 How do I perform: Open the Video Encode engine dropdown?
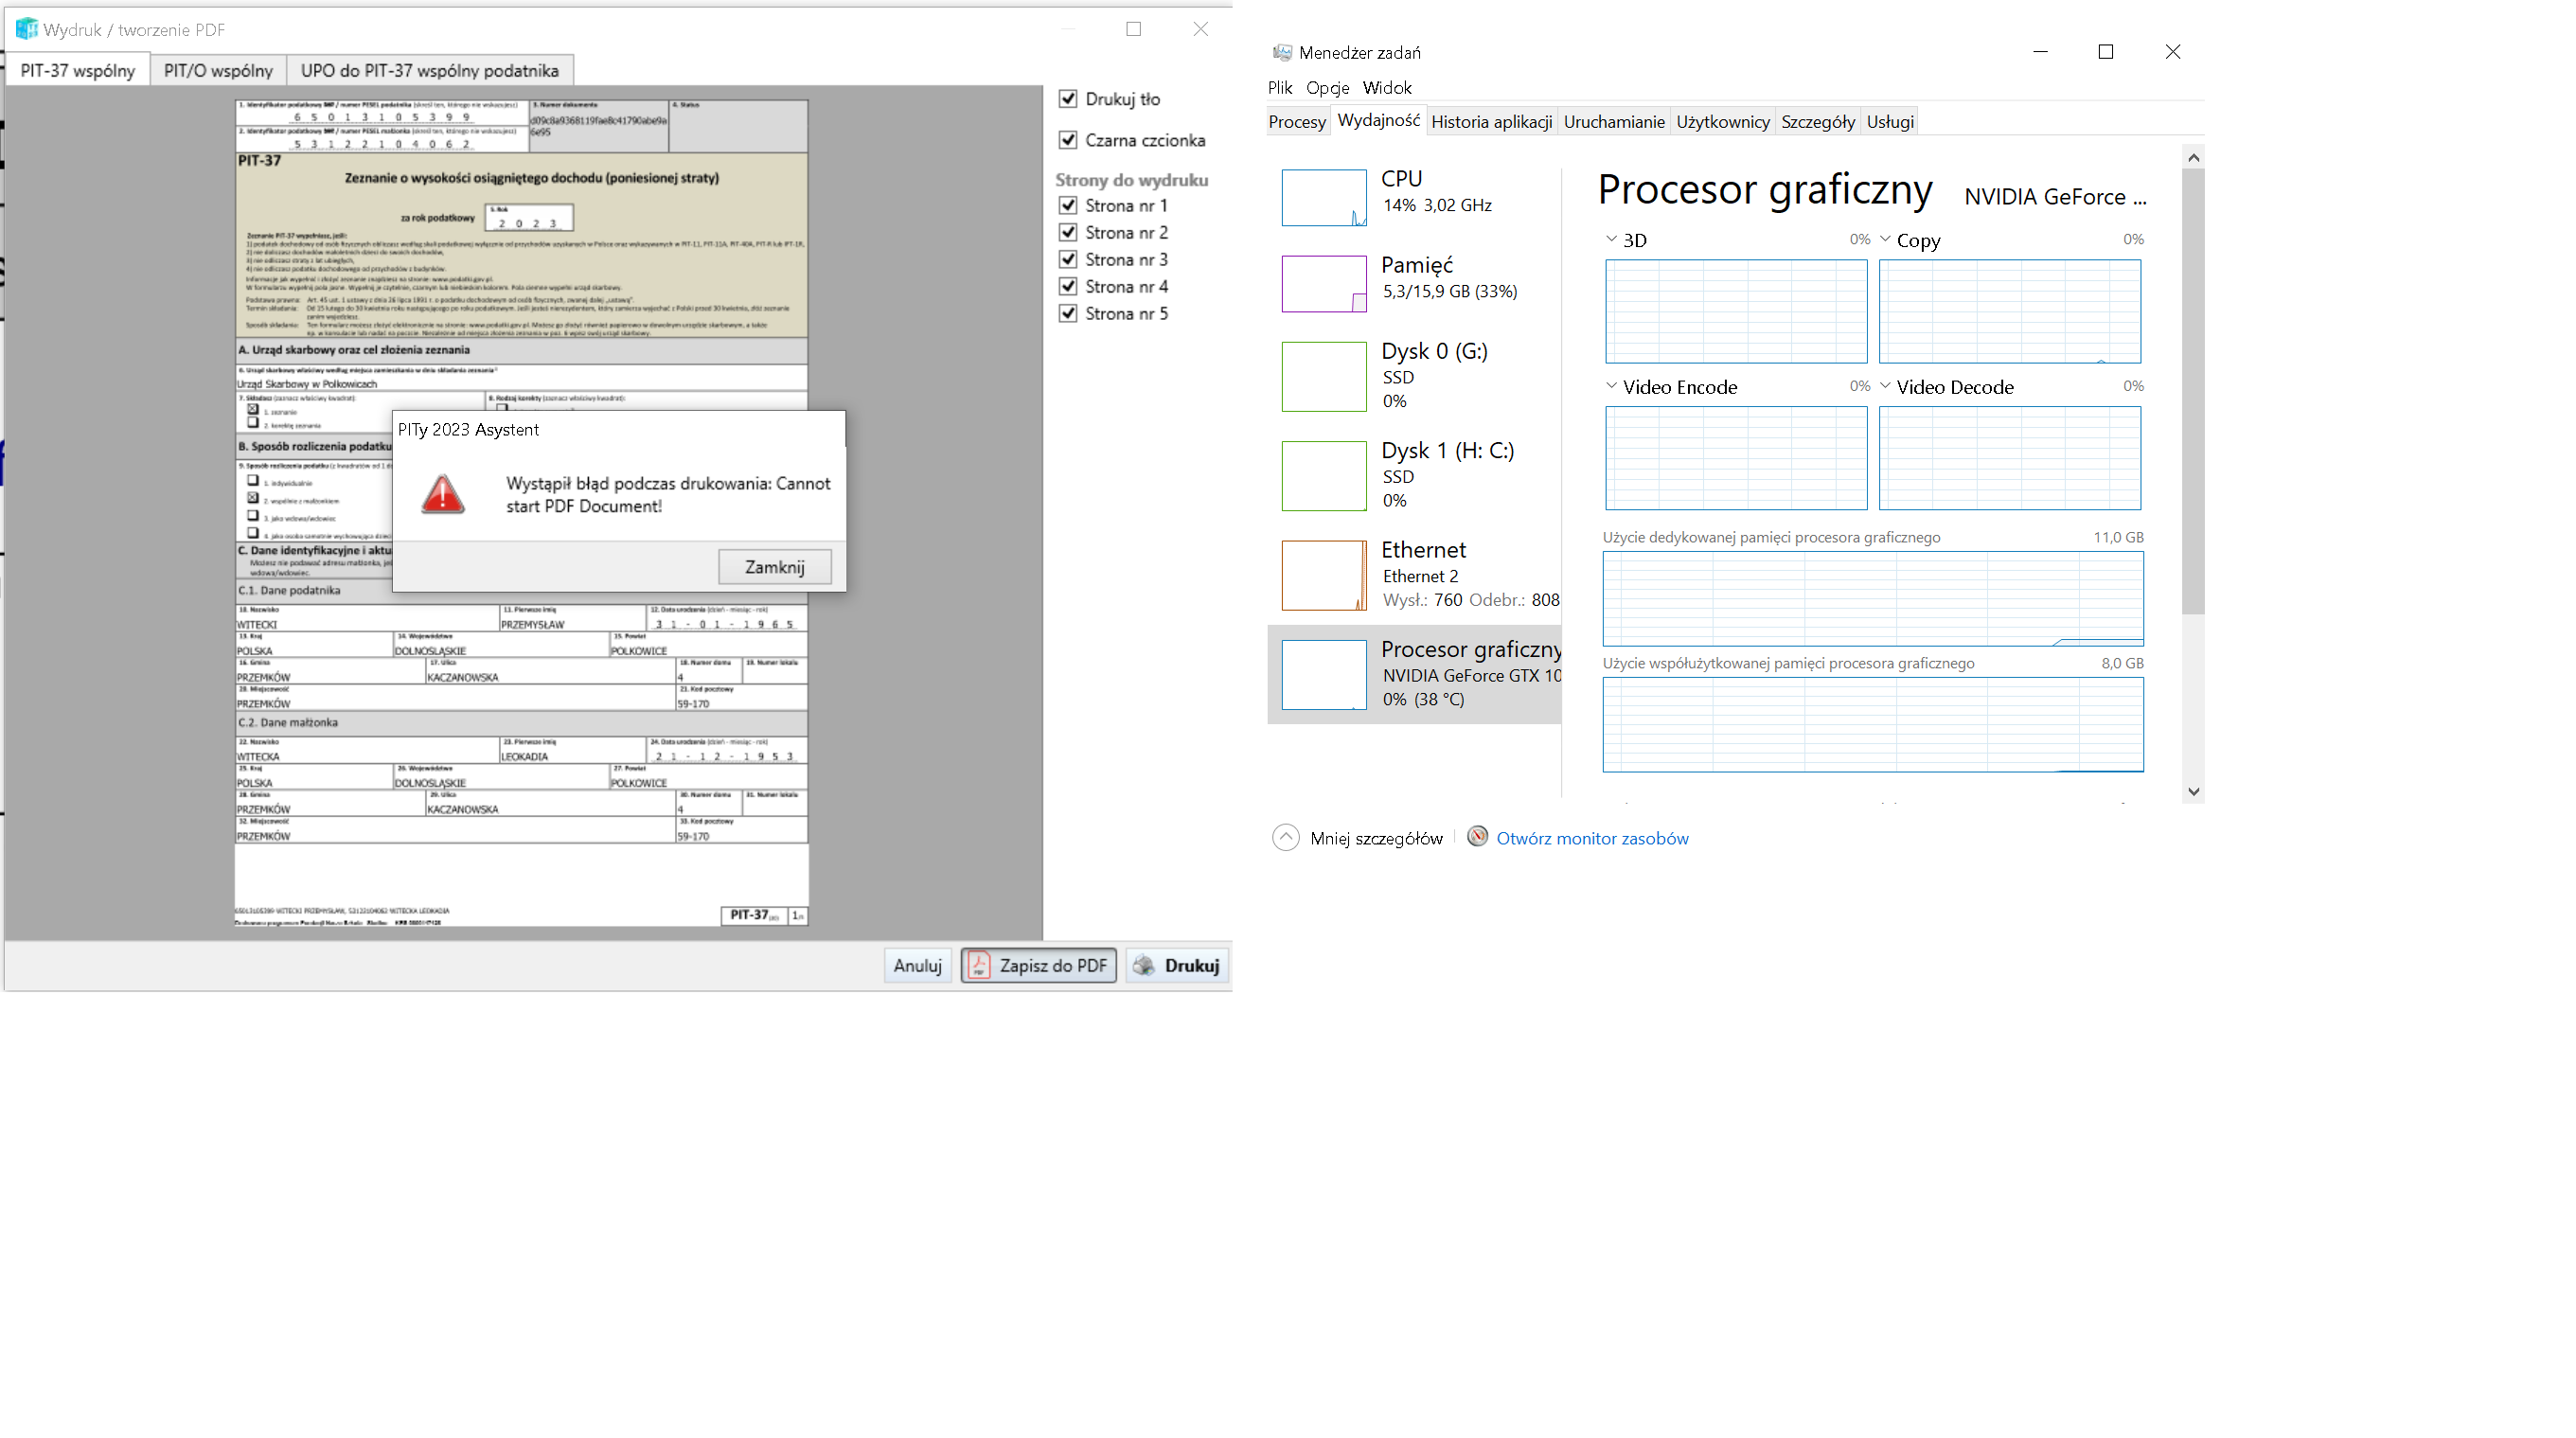[1611, 386]
